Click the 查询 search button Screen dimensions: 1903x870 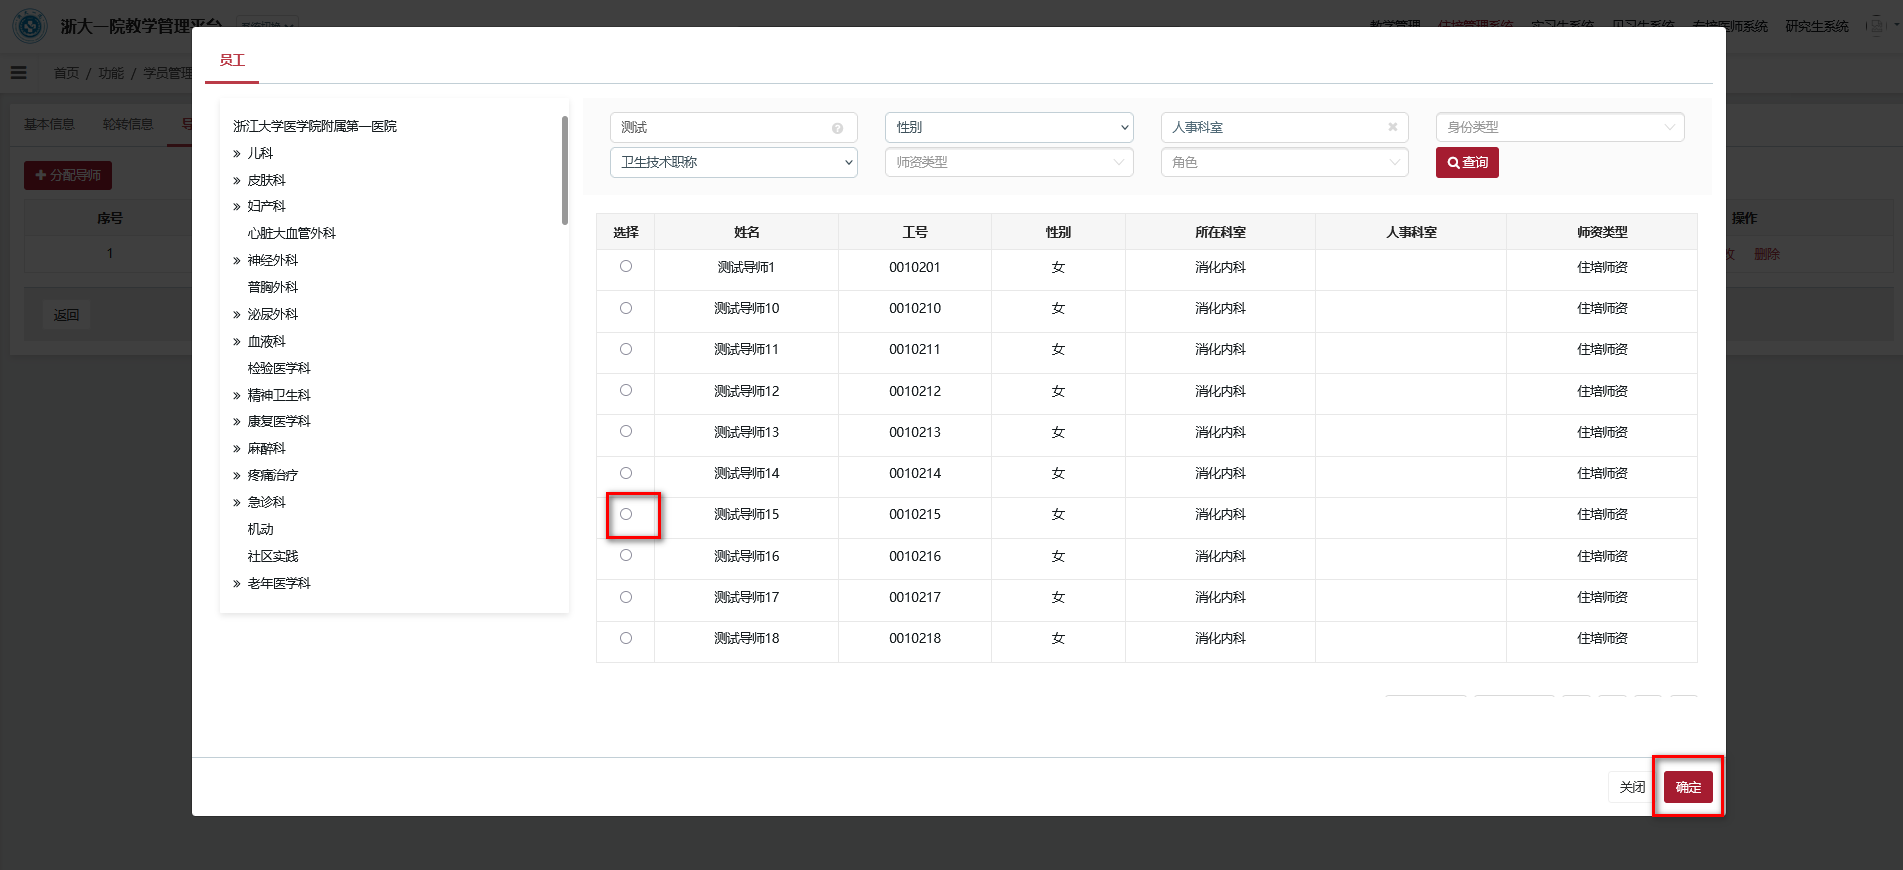pos(1467,162)
